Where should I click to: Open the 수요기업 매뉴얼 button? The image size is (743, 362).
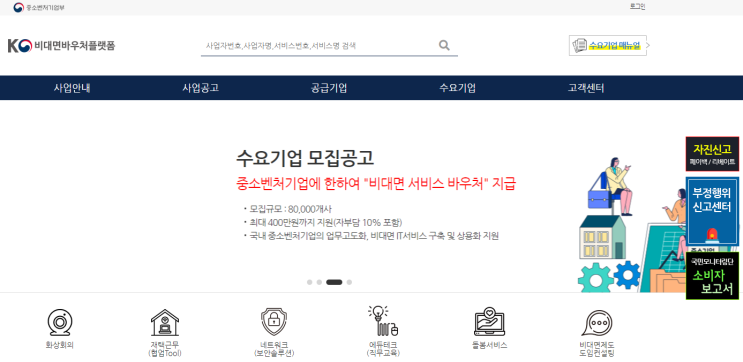[608, 45]
